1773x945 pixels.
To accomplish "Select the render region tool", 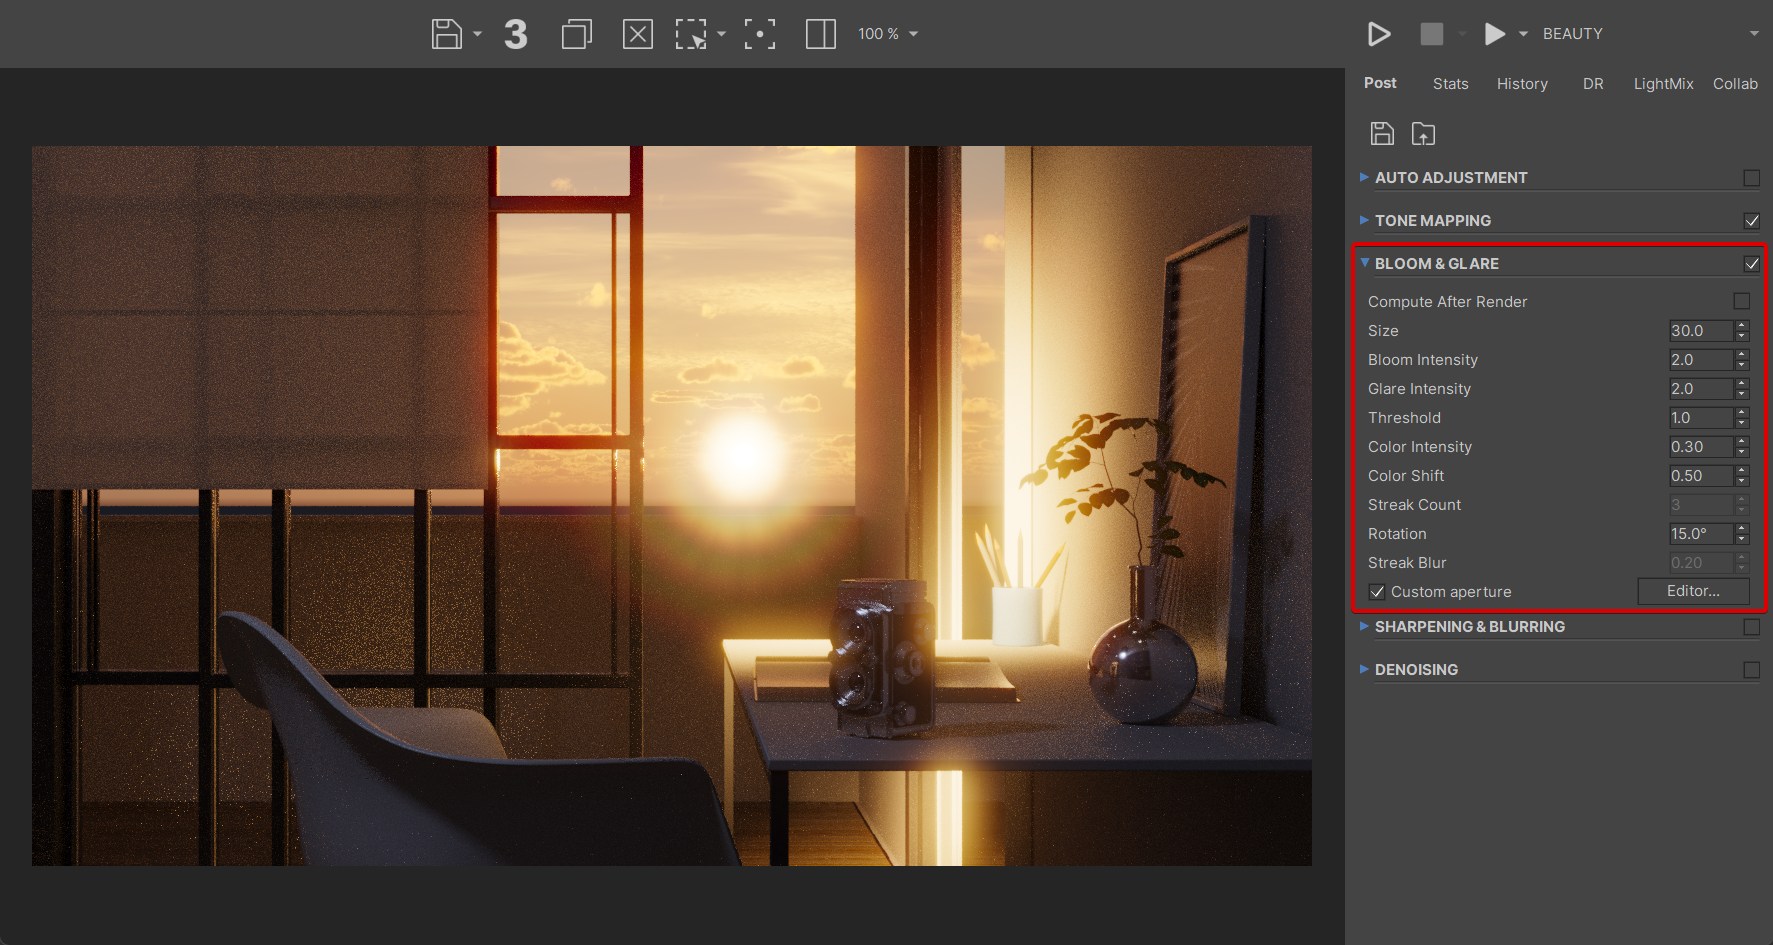I will (691, 34).
